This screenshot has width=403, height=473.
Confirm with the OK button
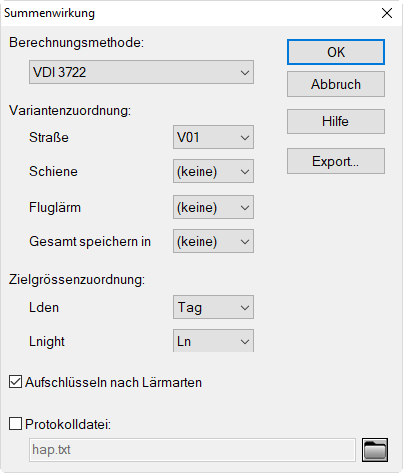pyautogui.click(x=336, y=52)
